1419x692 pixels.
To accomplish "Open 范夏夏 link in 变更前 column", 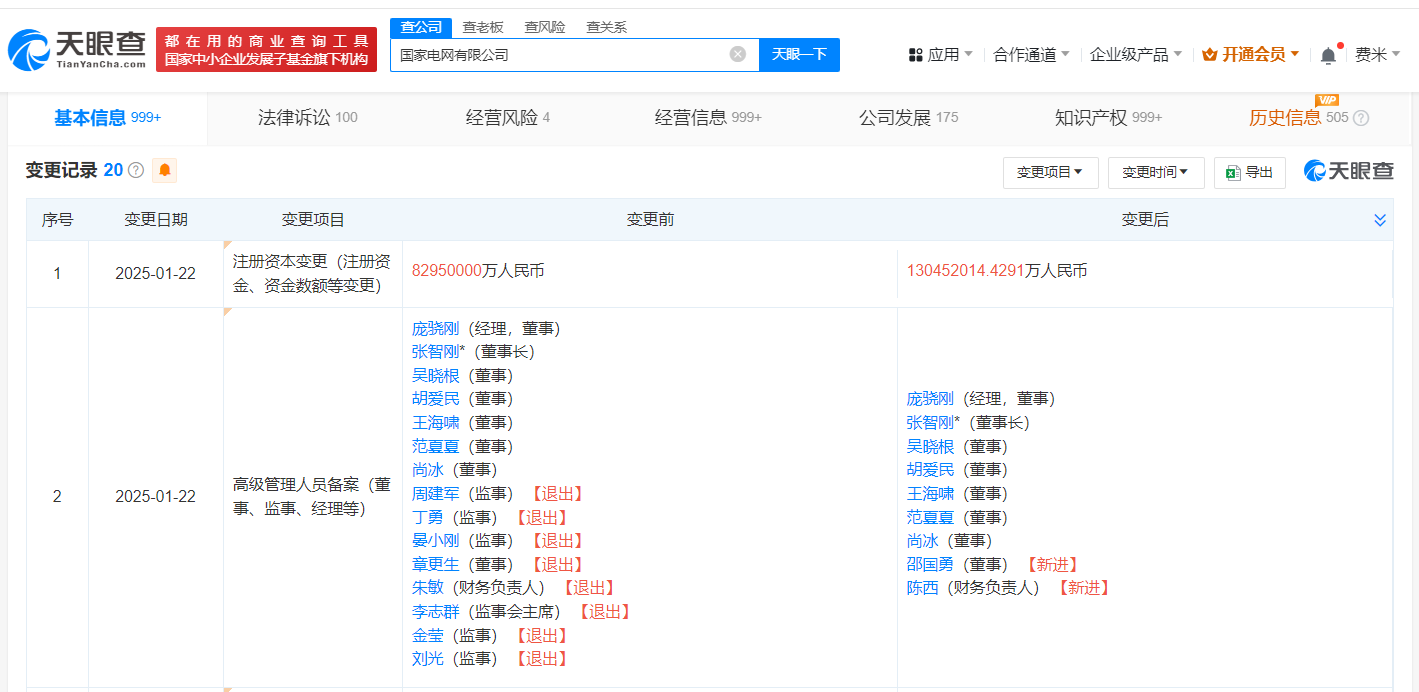I will (436, 446).
